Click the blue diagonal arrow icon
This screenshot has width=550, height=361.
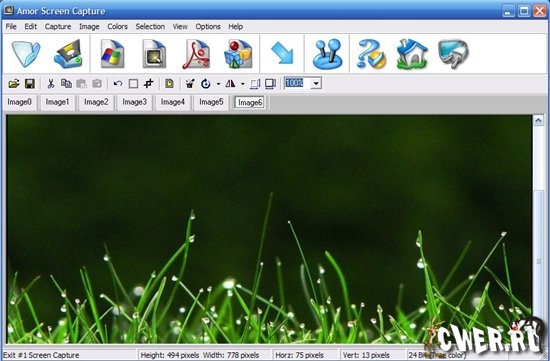(x=282, y=53)
